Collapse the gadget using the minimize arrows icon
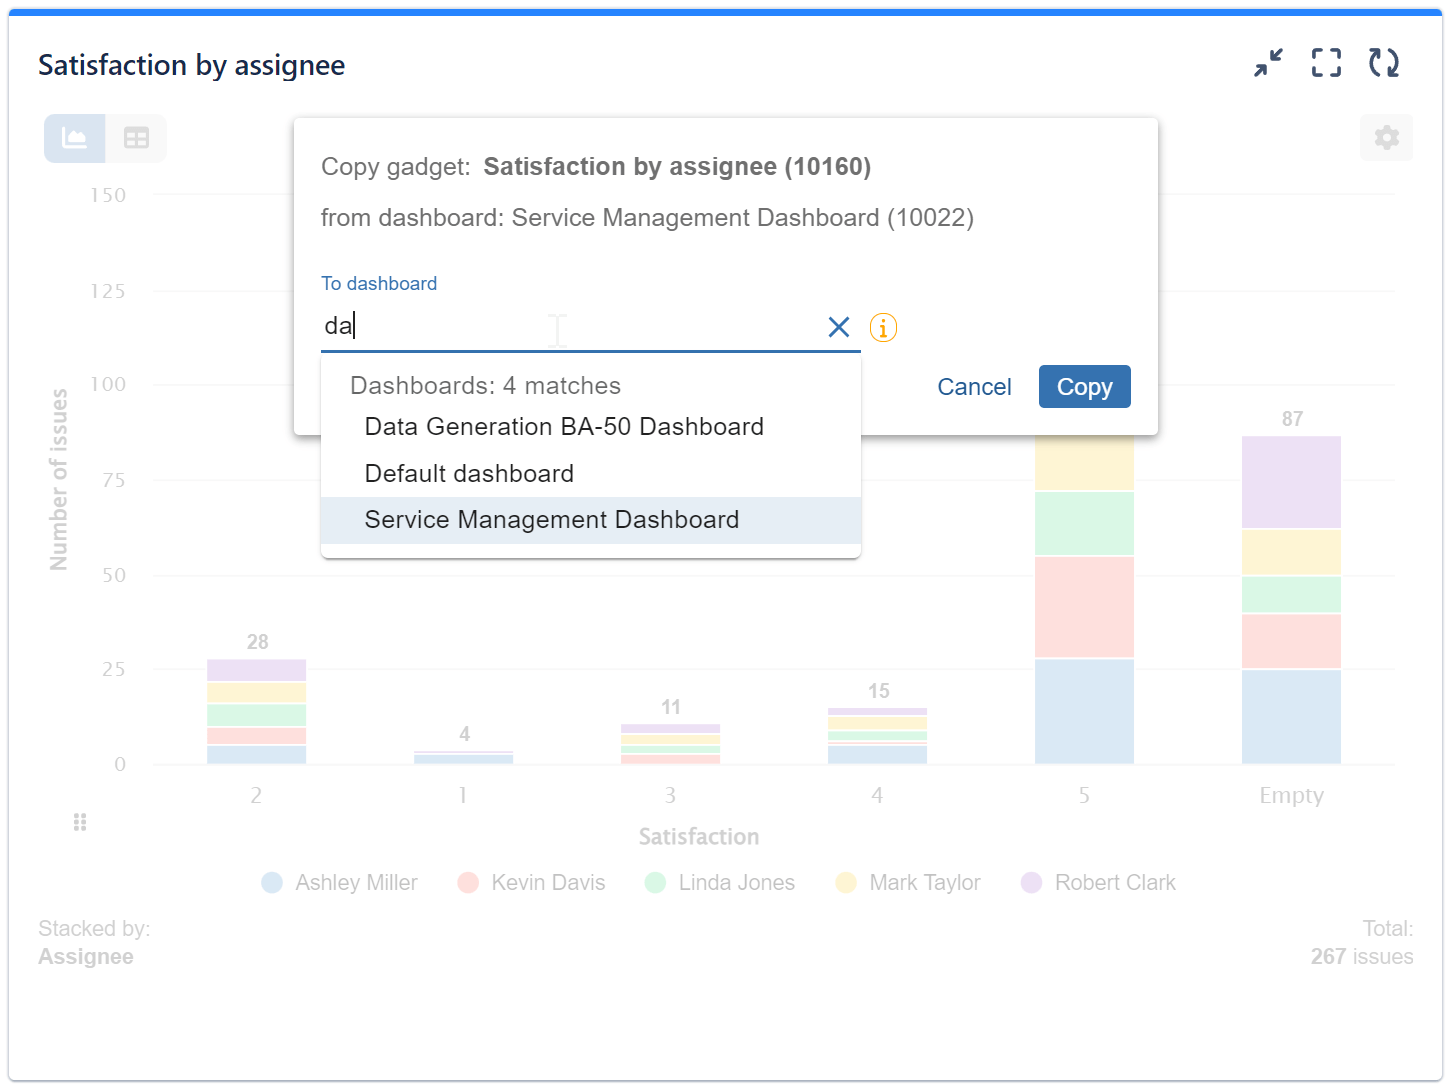The image size is (1450, 1091). [1267, 62]
